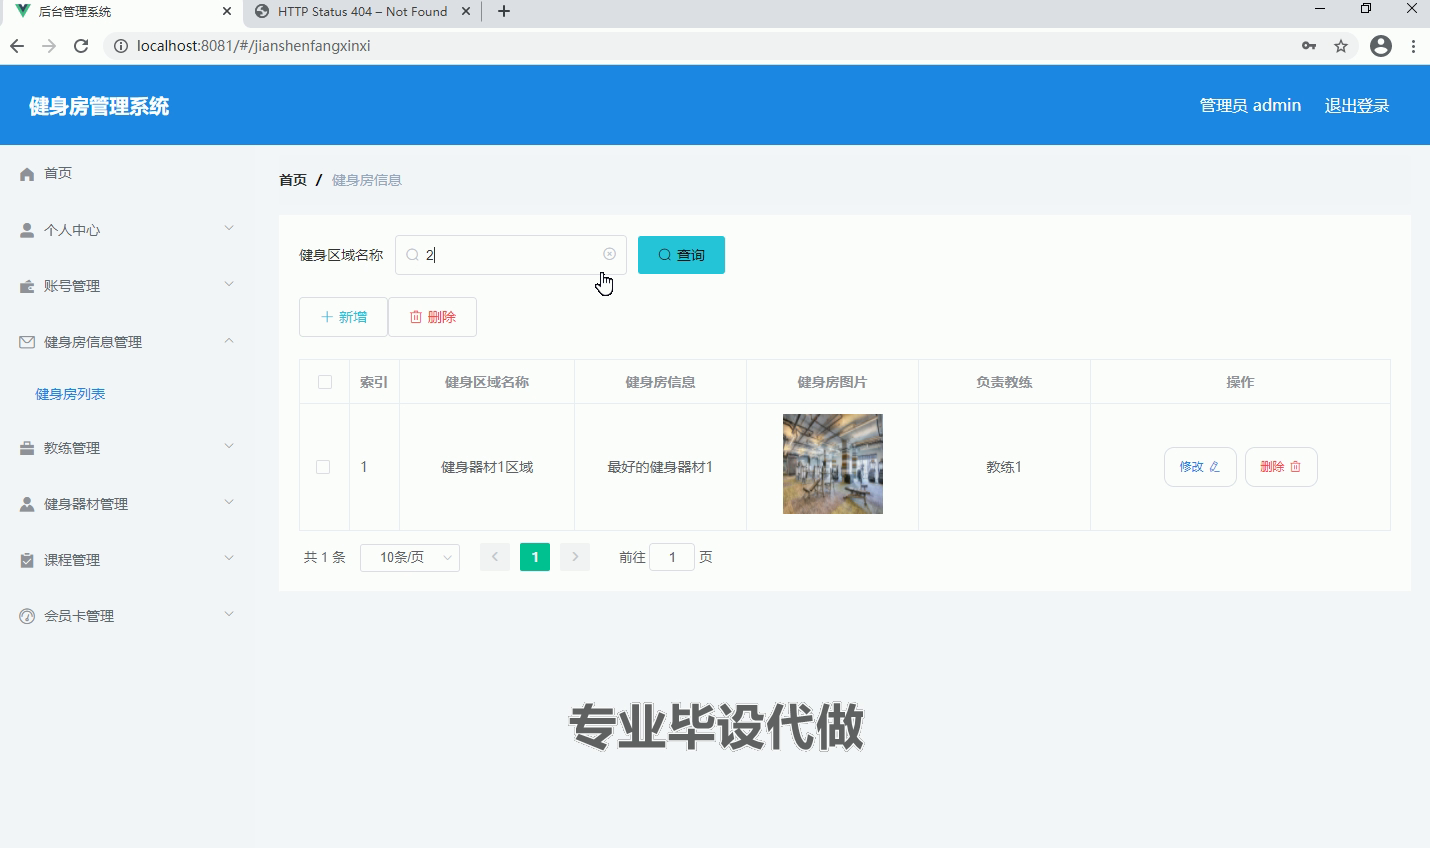Click the 账号管理 sidebar icon
Screen dimensions: 1430x848
27,286
